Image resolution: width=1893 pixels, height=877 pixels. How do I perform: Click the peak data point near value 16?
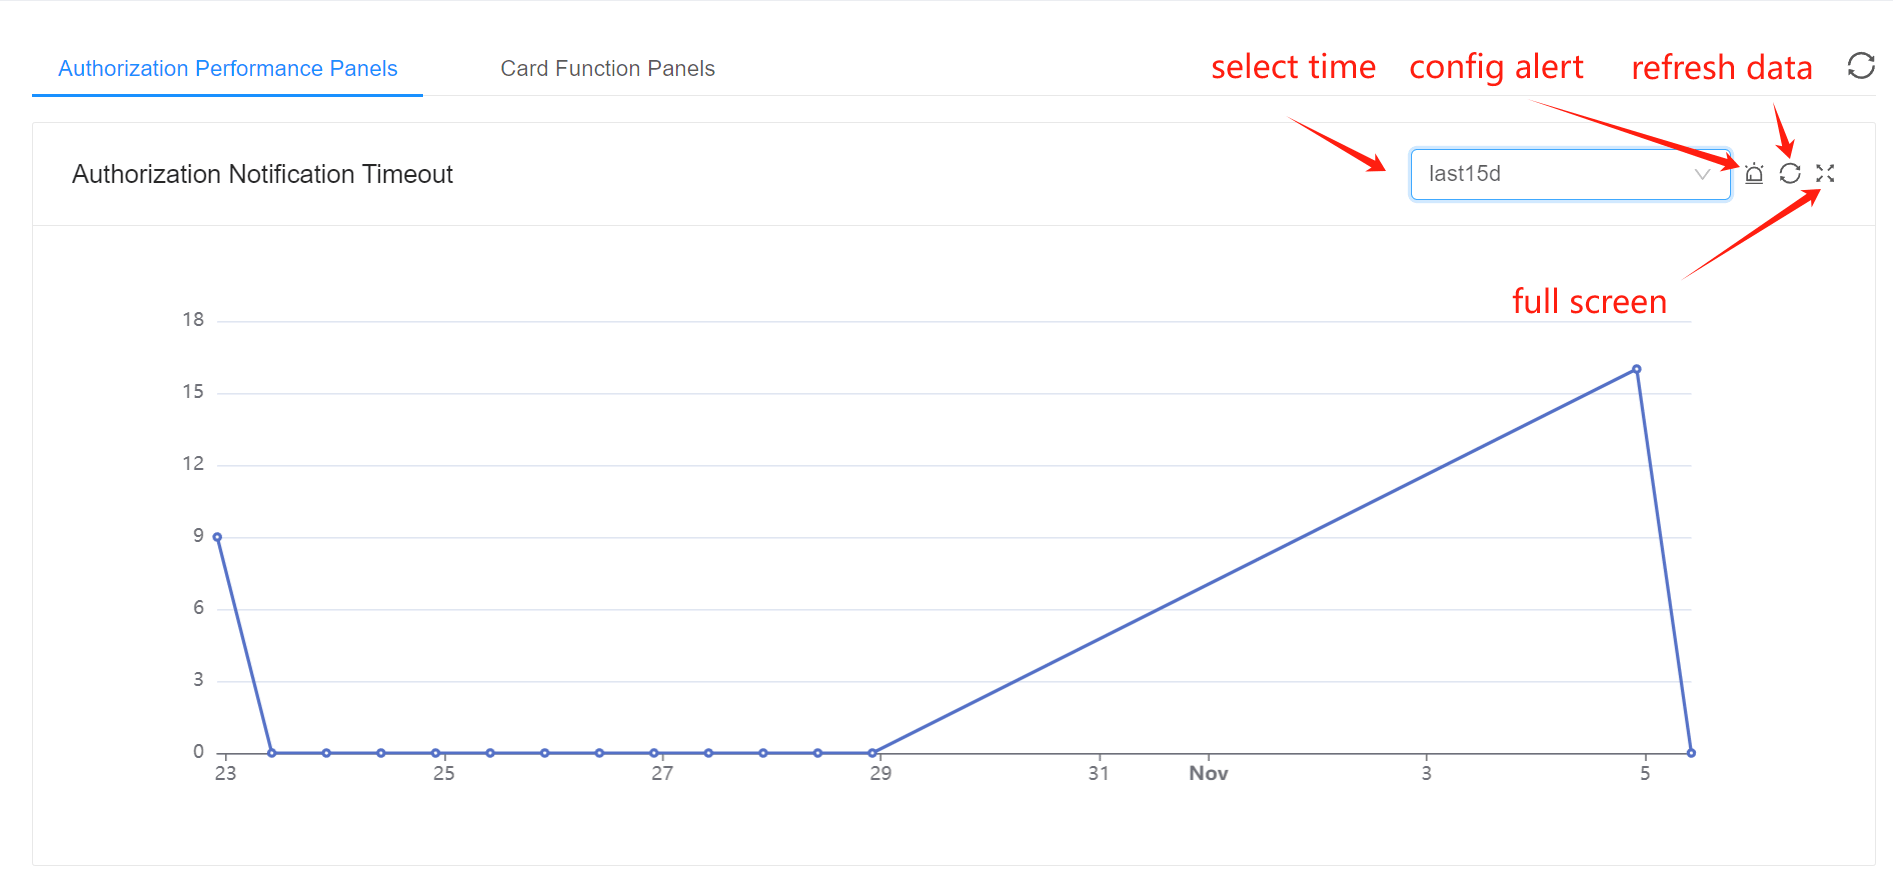[1637, 369]
